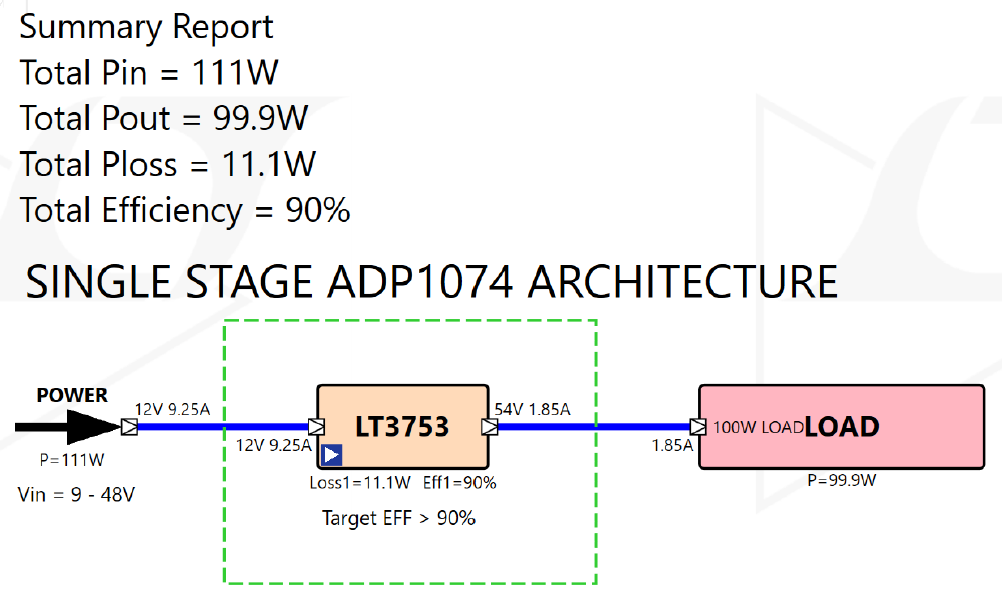
Task: Select the LT3753 converter block
Action: pyautogui.click(x=403, y=427)
